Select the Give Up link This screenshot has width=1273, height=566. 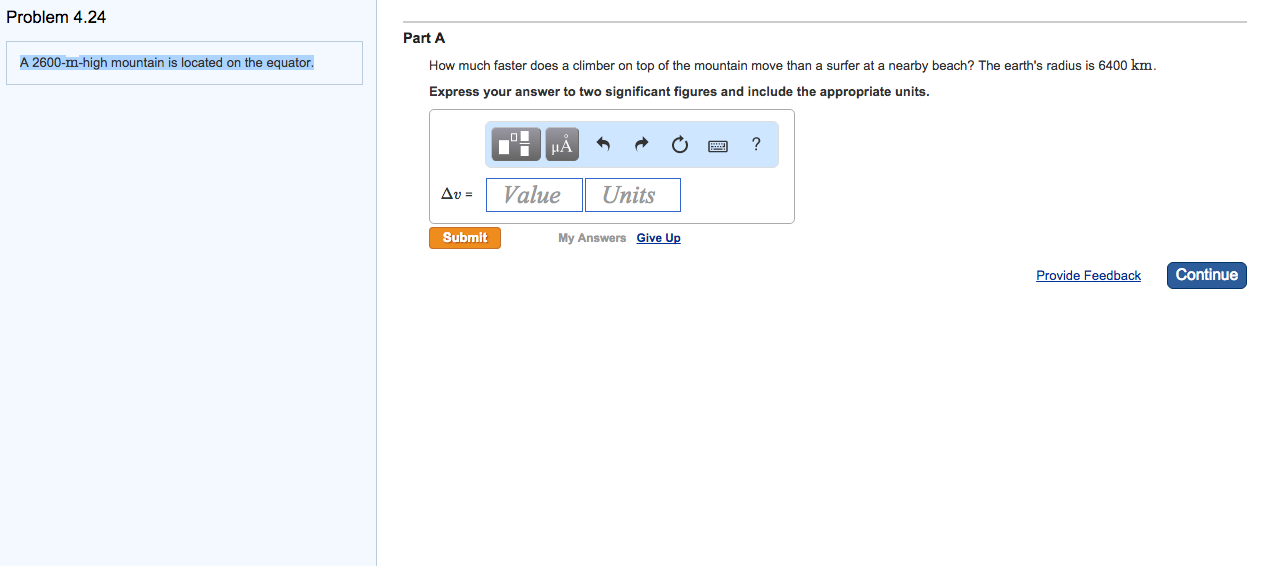pos(658,238)
